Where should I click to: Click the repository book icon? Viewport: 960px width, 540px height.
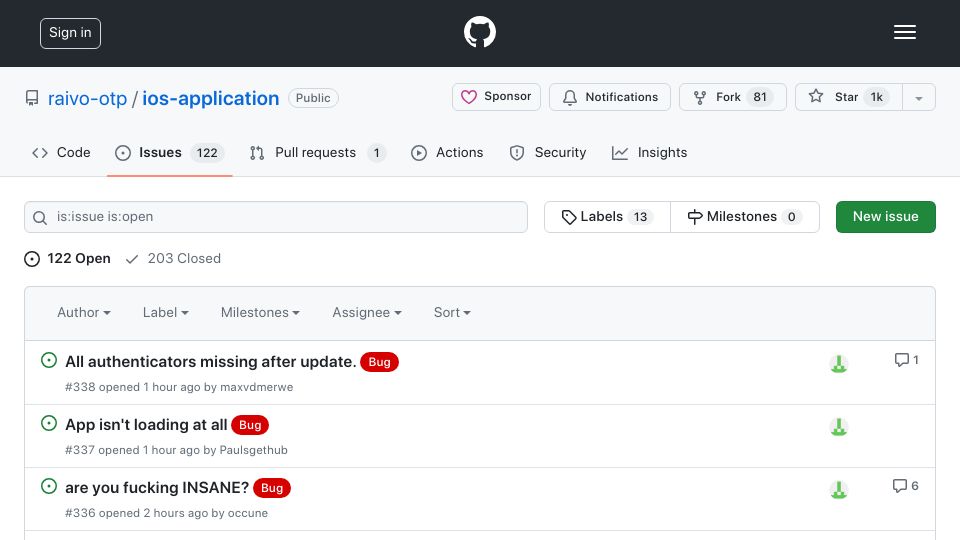(x=32, y=98)
